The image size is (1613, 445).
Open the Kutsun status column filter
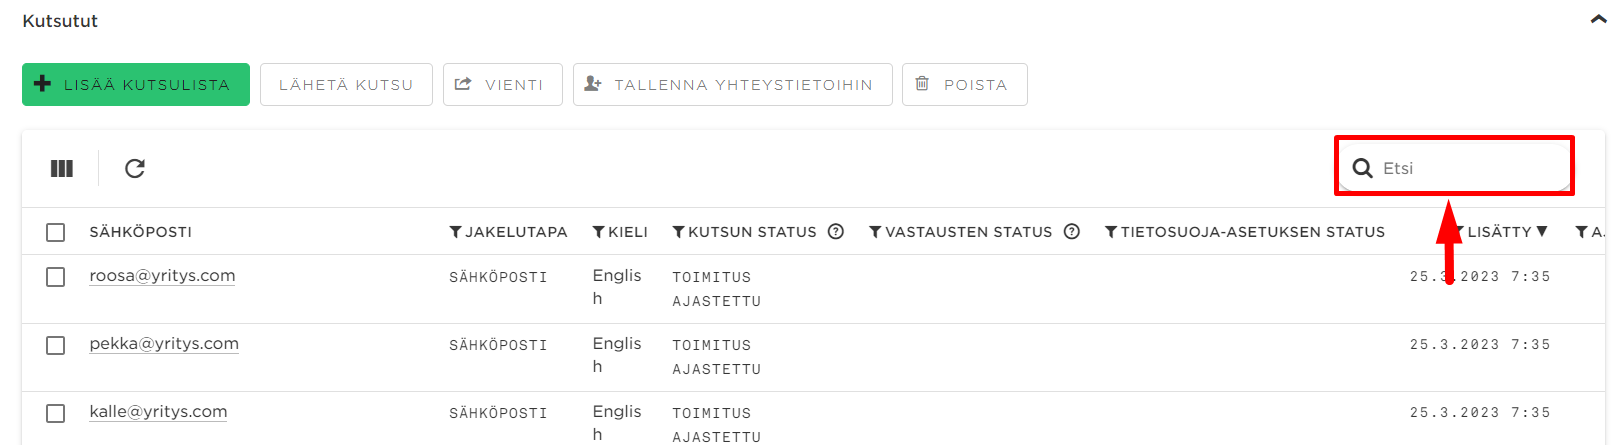(x=679, y=232)
